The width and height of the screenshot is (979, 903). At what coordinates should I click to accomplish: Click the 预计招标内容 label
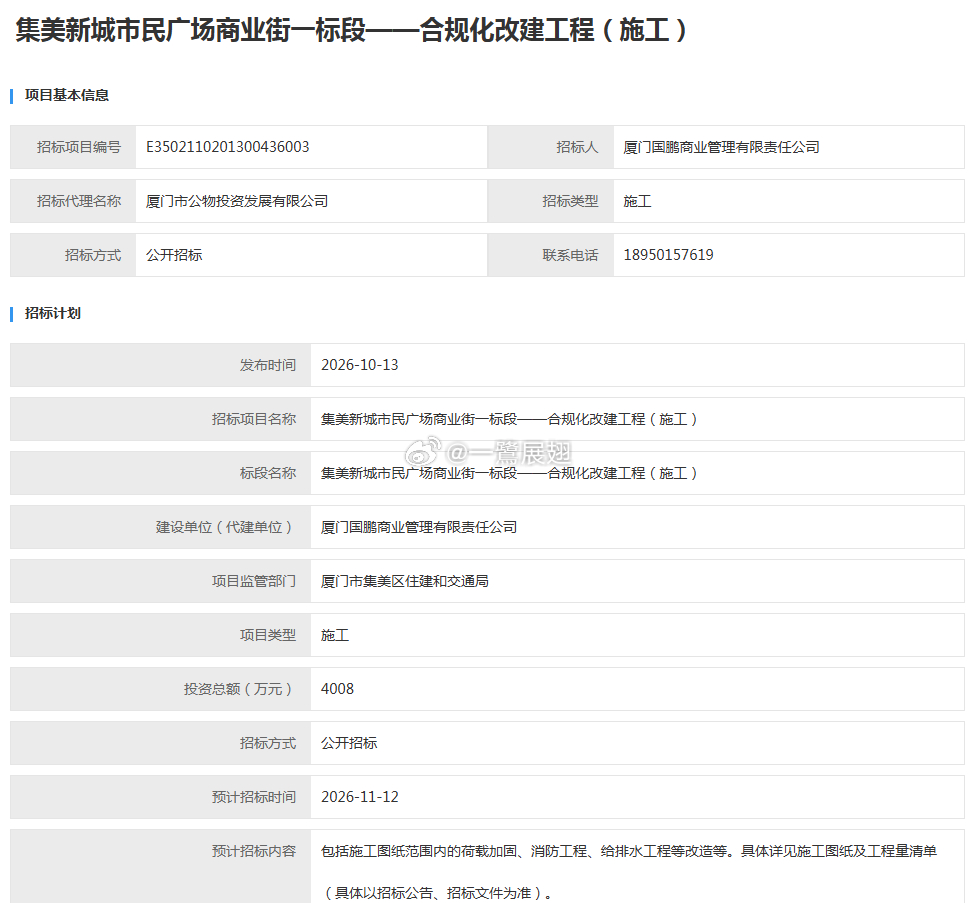coord(253,851)
